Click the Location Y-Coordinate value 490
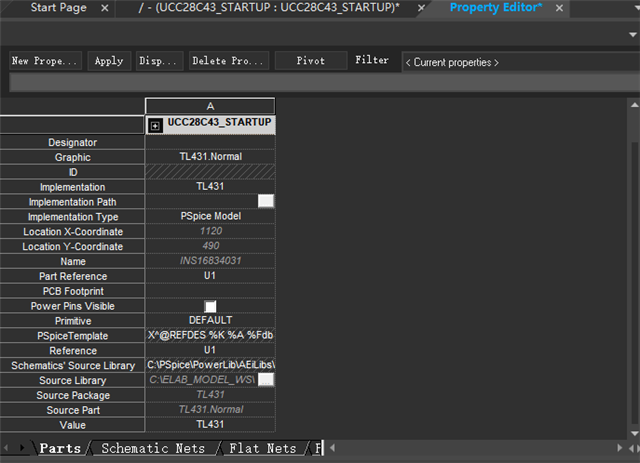 click(x=210, y=246)
